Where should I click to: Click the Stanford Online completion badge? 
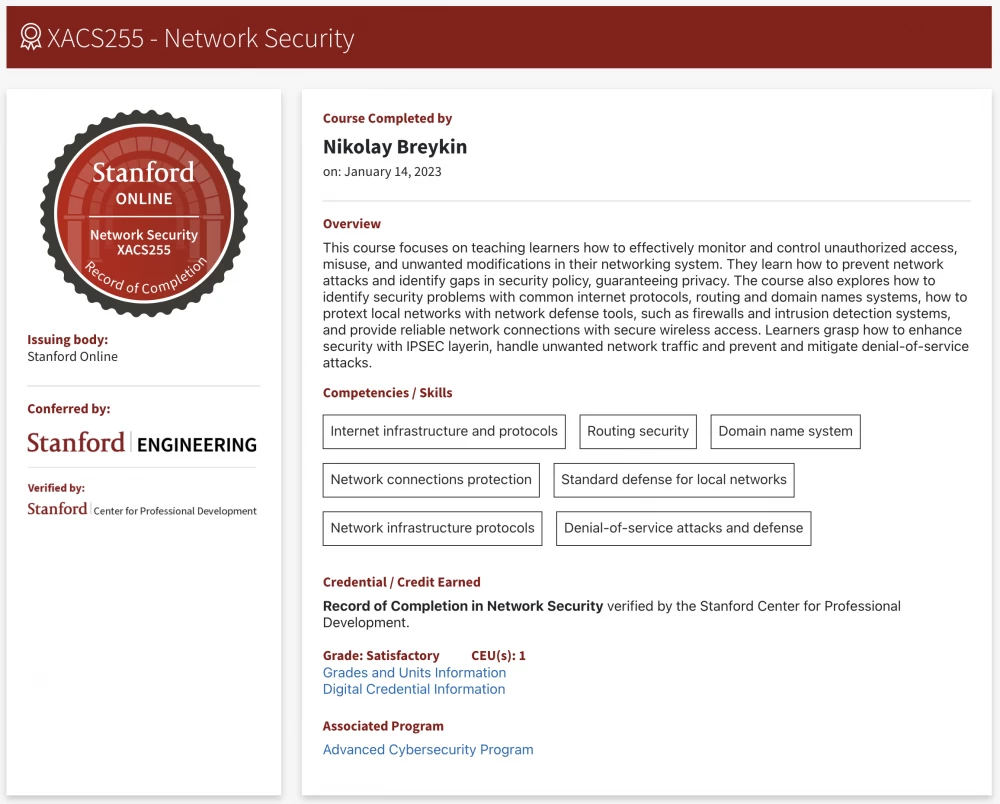pos(144,214)
